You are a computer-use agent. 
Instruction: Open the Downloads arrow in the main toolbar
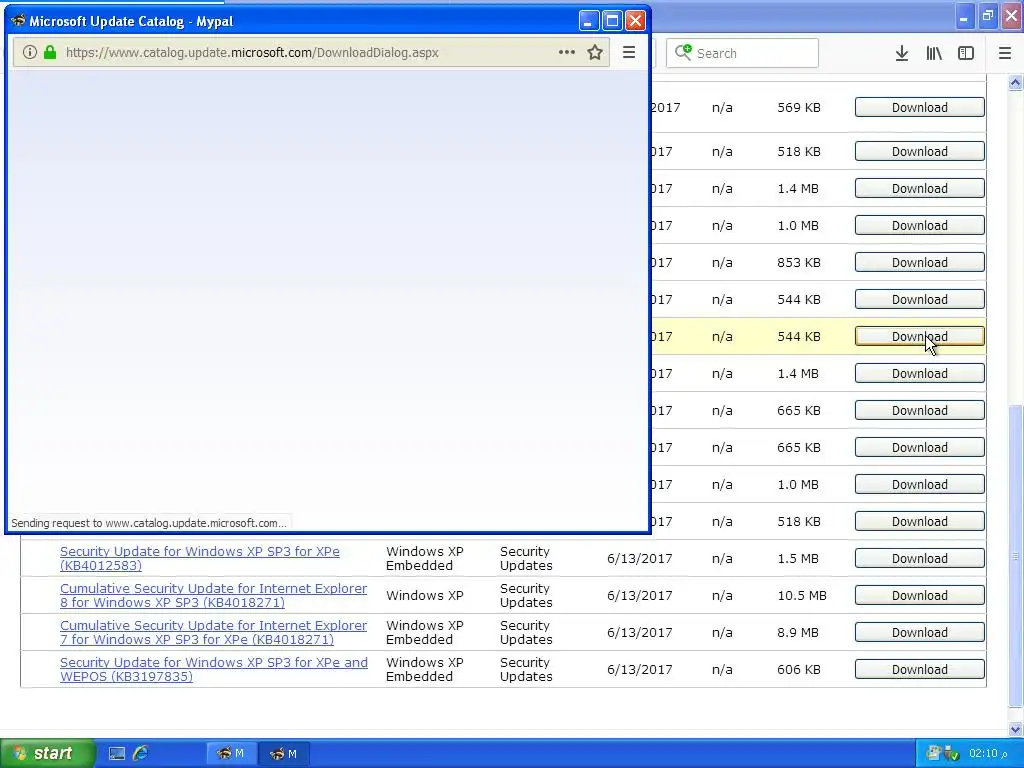[901, 53]
